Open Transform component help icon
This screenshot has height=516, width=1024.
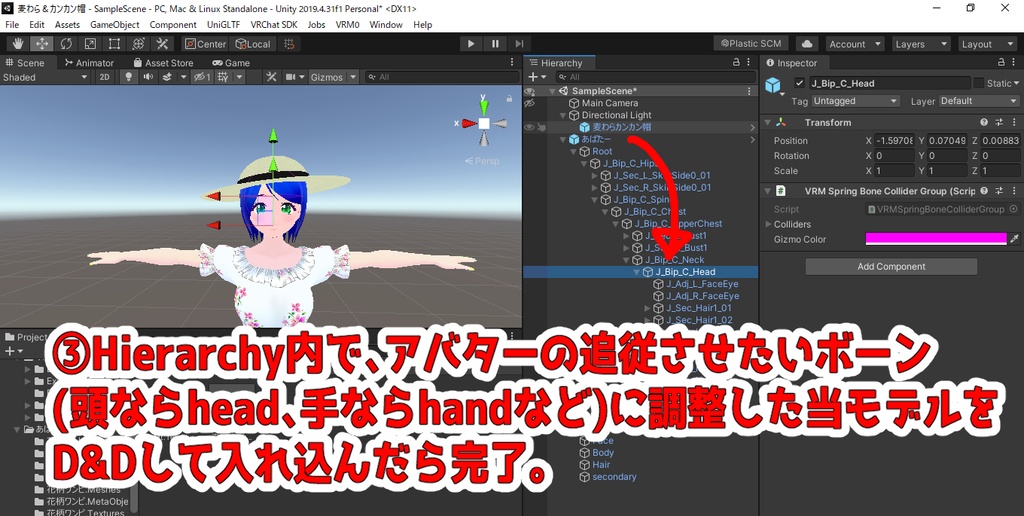(984, 122)
